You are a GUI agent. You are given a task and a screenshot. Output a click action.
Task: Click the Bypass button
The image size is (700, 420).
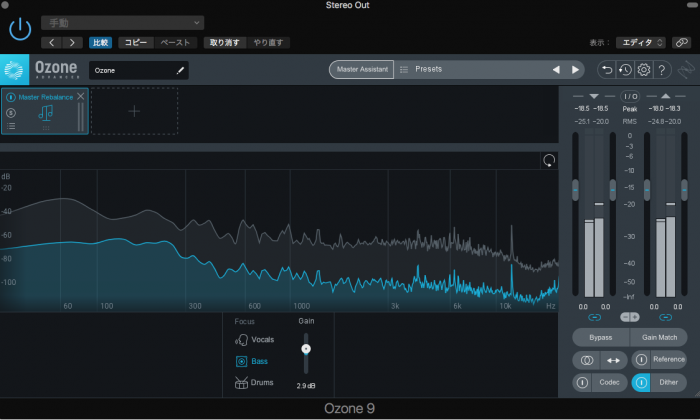tap(600, 337)
